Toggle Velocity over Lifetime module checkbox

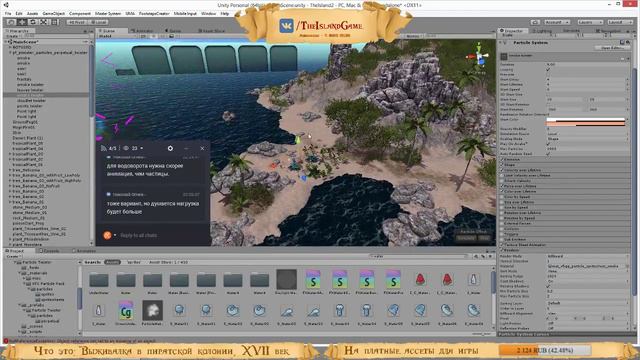pos(502,170)
